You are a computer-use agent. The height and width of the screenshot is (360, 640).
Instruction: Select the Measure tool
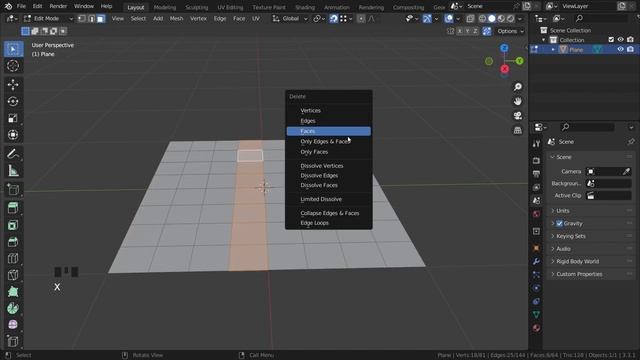tap(13, 171)
